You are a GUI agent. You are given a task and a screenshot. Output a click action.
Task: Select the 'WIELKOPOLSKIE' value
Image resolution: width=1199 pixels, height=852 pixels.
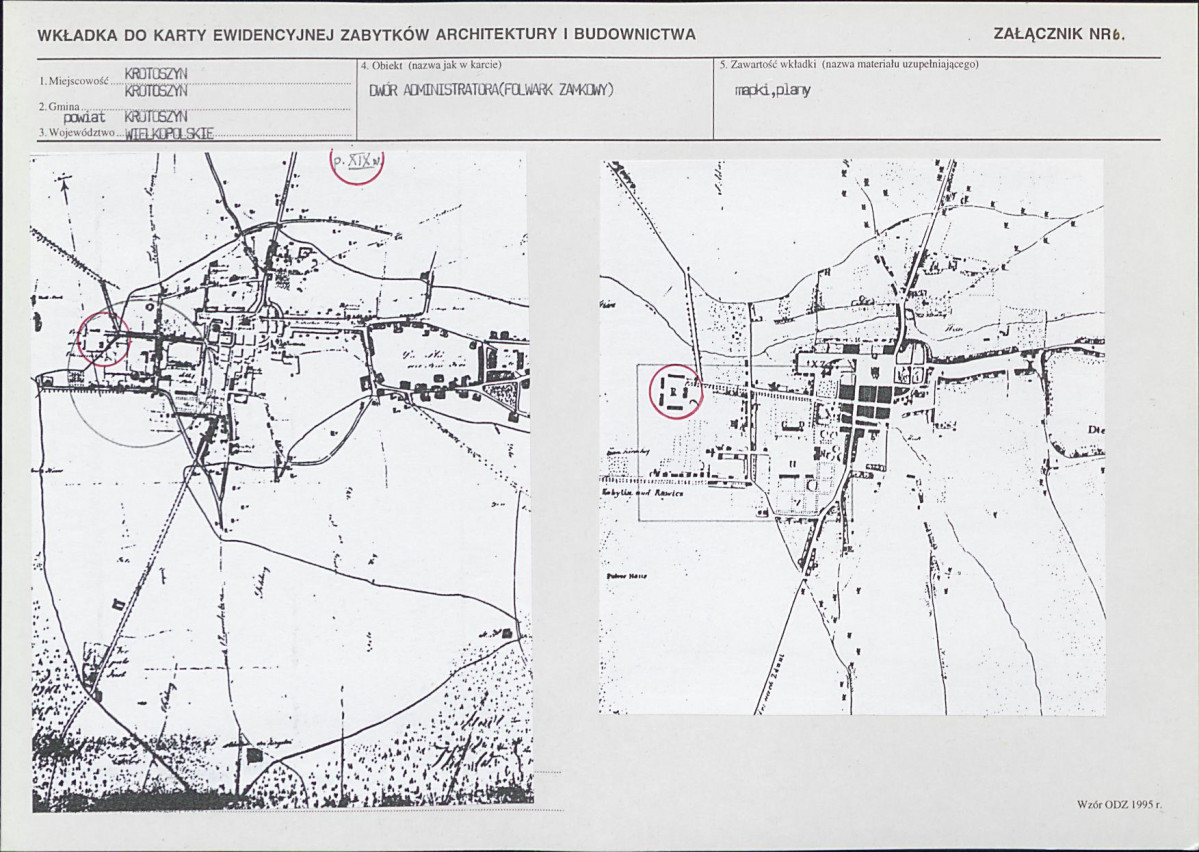pyautogui.click(x=168, y=135)
